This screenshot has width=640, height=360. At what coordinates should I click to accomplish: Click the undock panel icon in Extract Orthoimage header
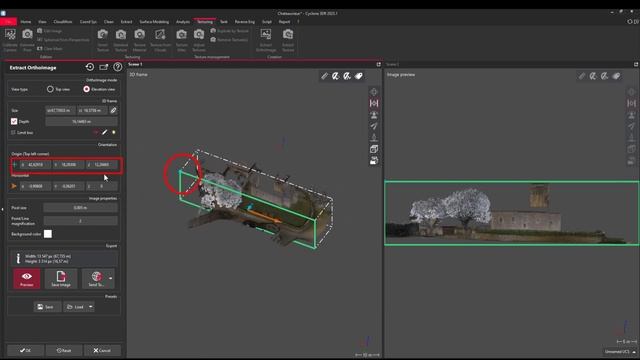(104, 67)
